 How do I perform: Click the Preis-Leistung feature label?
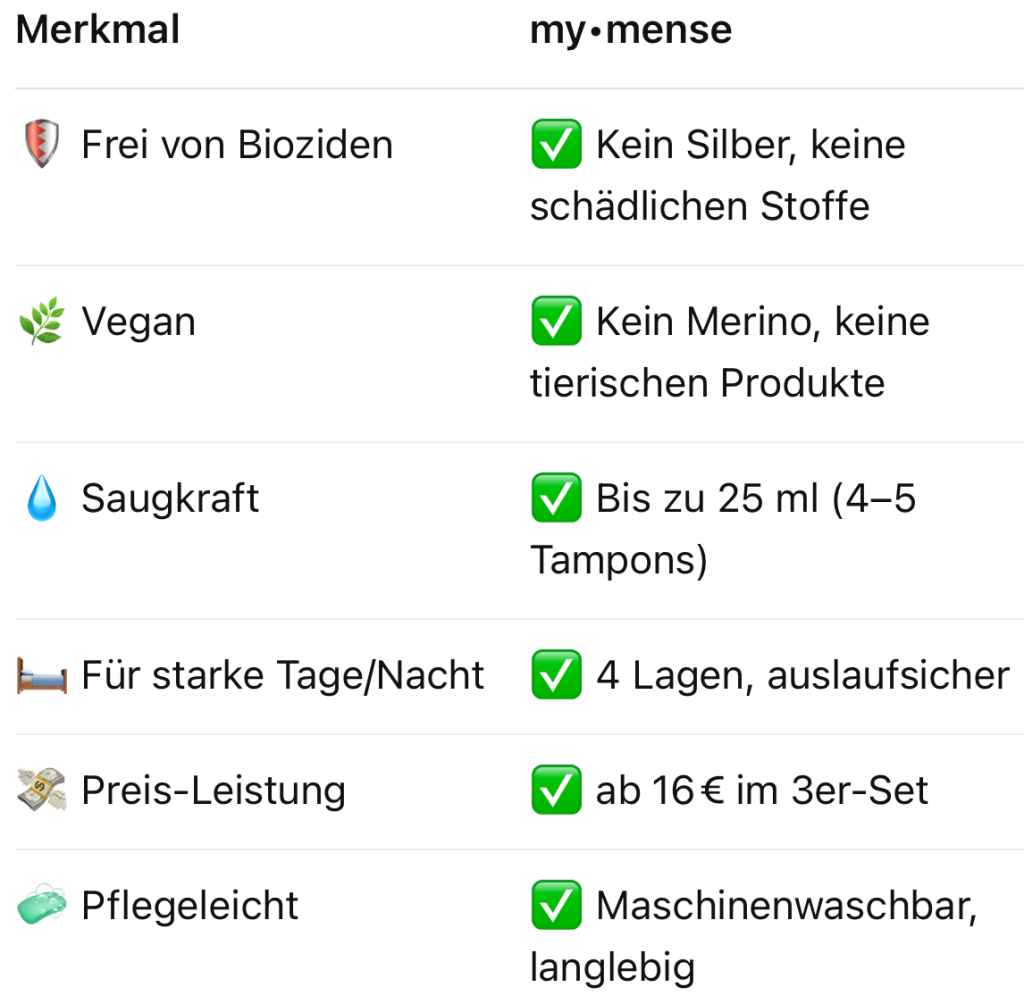point(213,791)
